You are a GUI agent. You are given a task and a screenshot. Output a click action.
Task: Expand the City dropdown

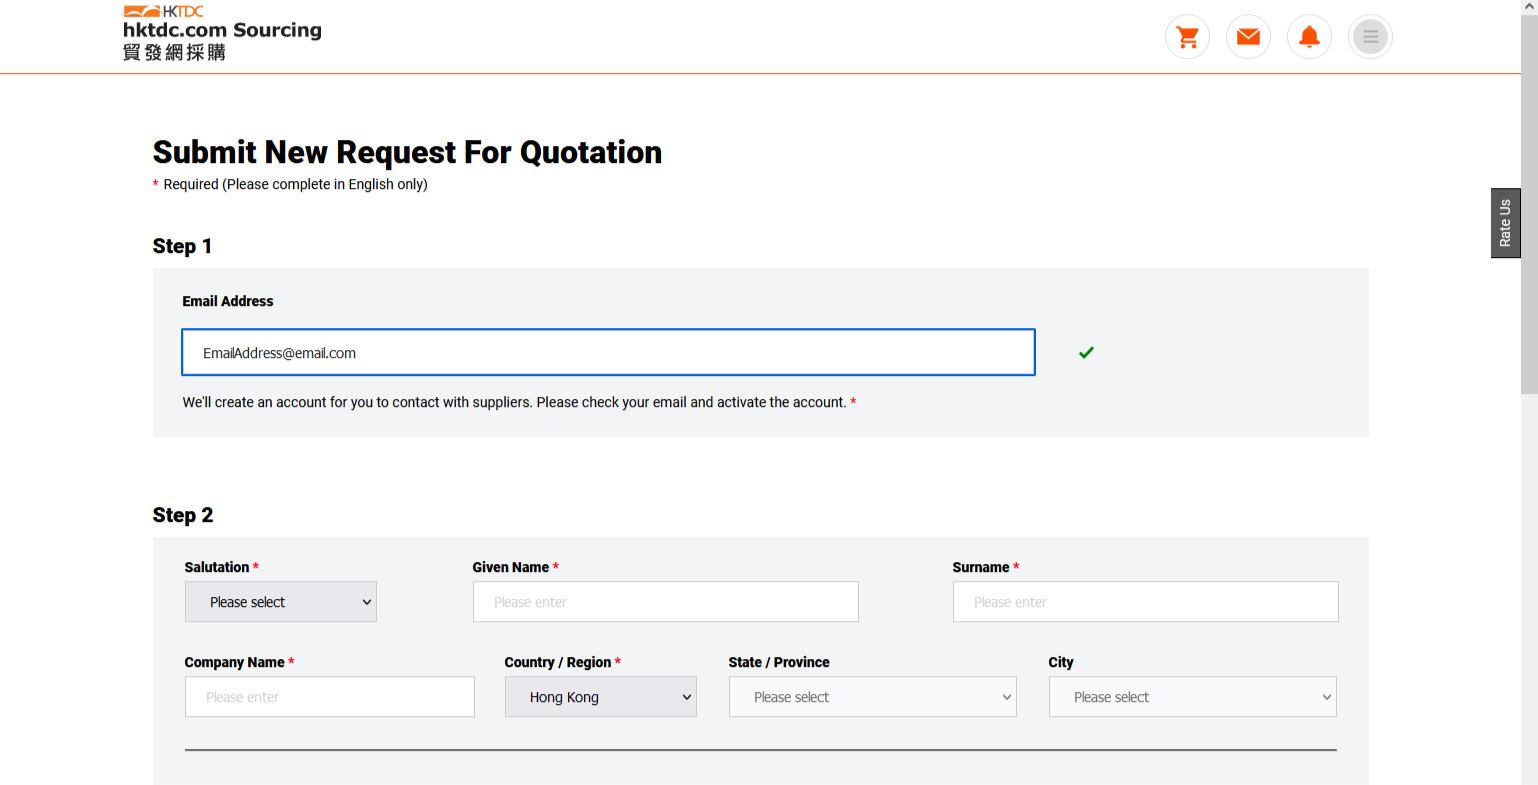click(x=1193, y=697)
